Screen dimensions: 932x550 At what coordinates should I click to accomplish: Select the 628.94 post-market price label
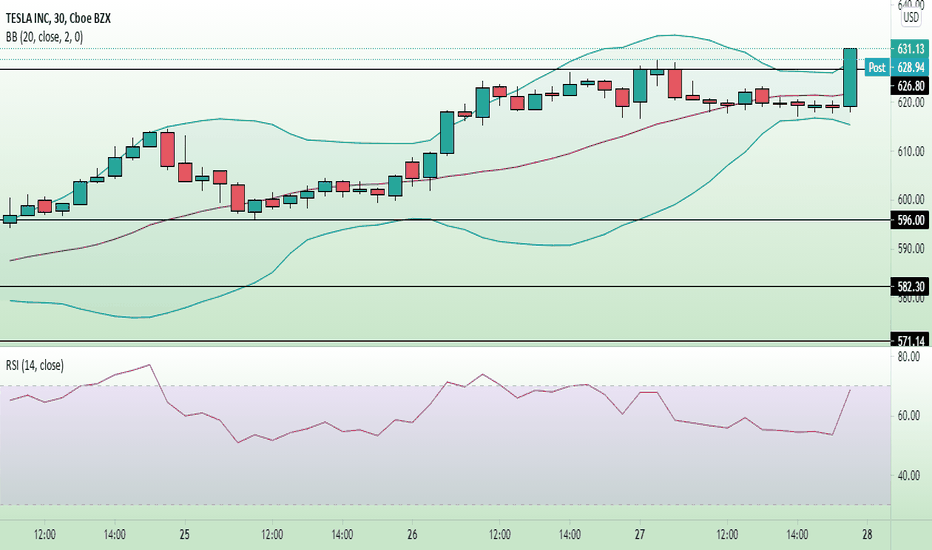(910, 67)
